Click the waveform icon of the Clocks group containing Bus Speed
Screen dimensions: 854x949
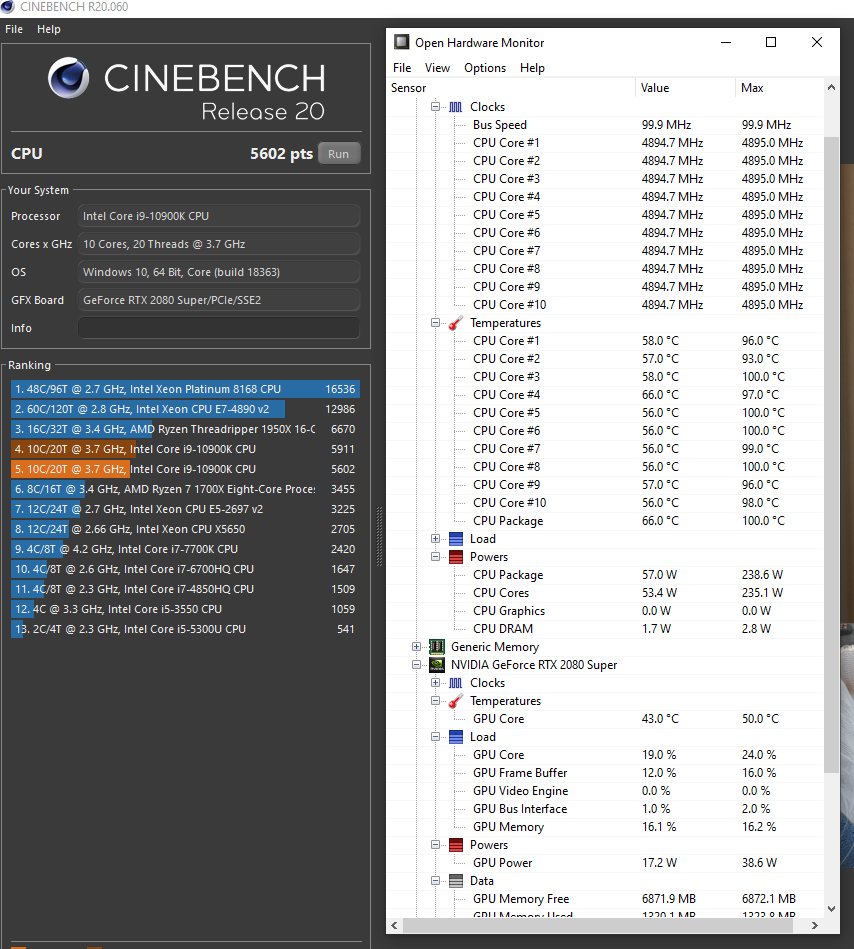click(x=456, y=107)
